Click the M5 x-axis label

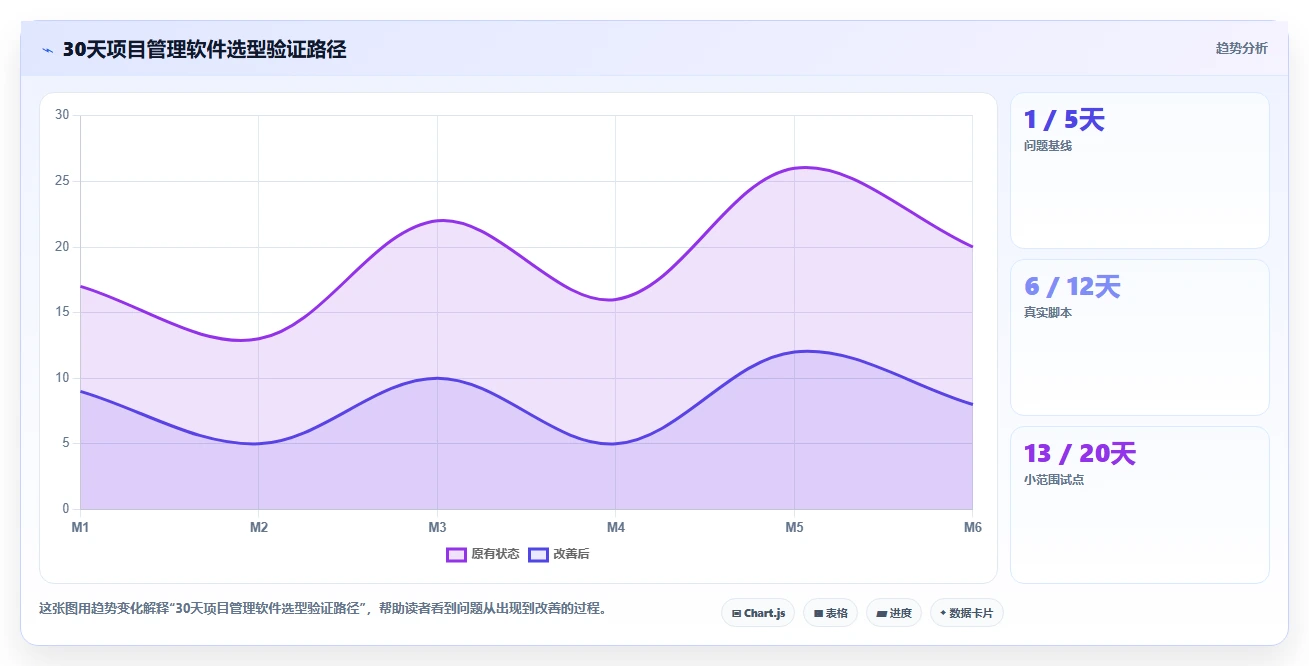tap(794, 527)
